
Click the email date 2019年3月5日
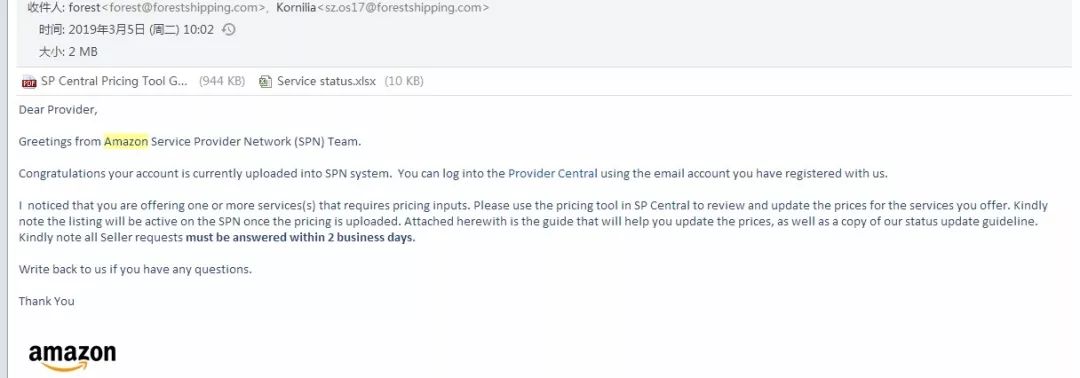(x=107, y=30)
